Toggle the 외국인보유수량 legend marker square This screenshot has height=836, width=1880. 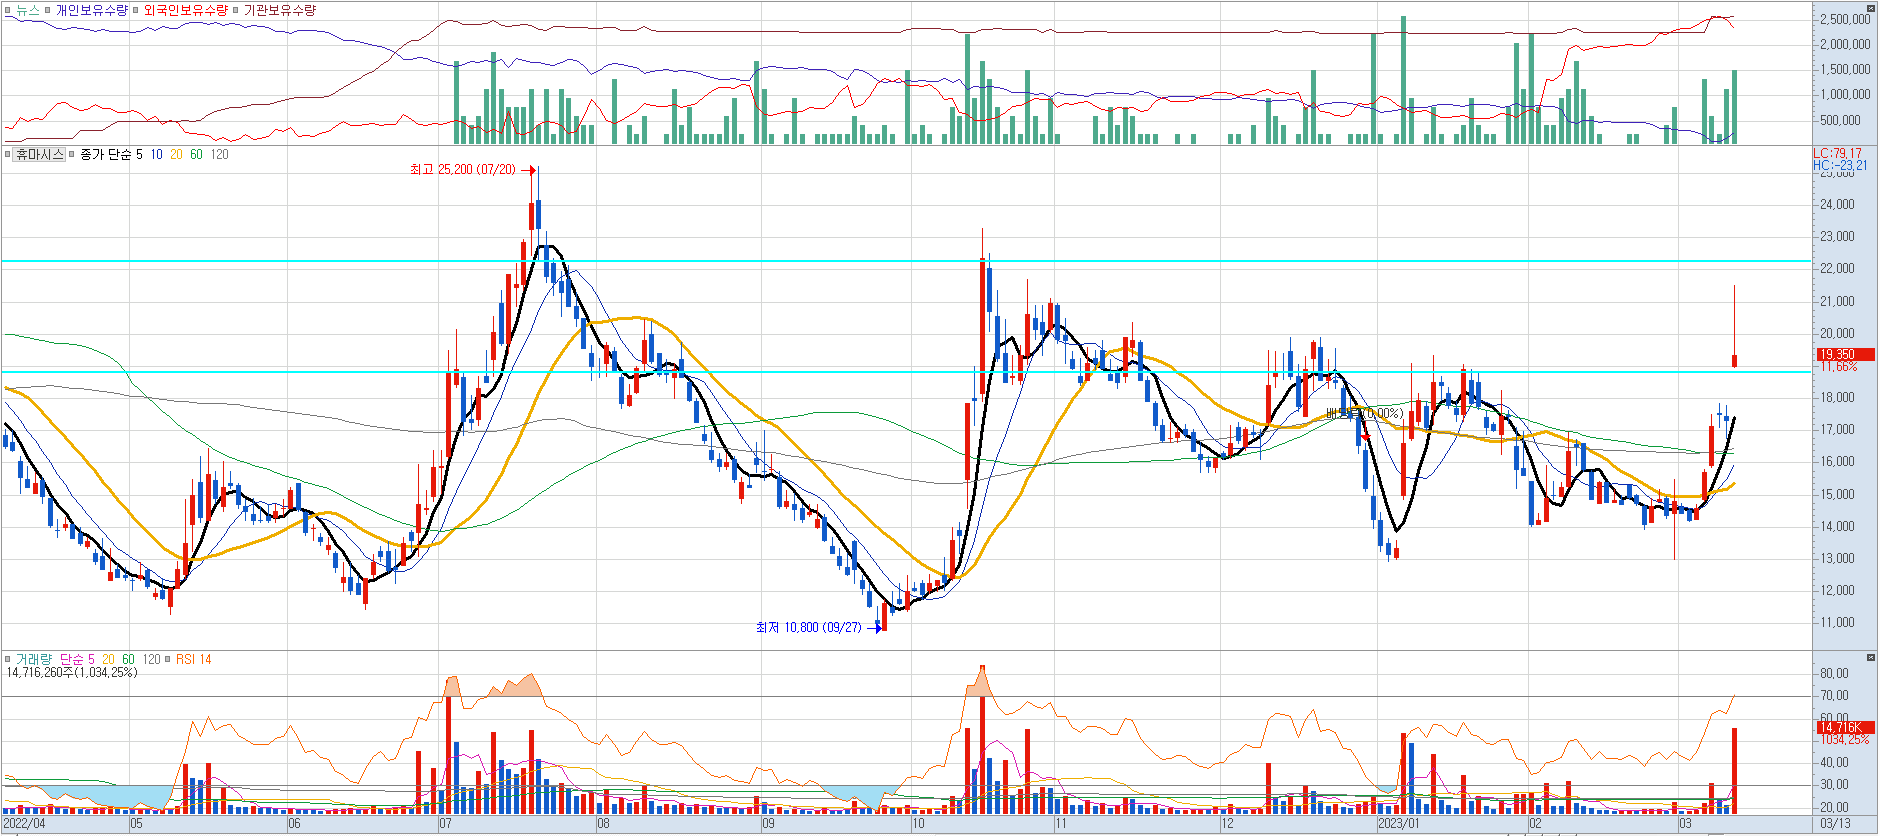[x=136, y=10]
